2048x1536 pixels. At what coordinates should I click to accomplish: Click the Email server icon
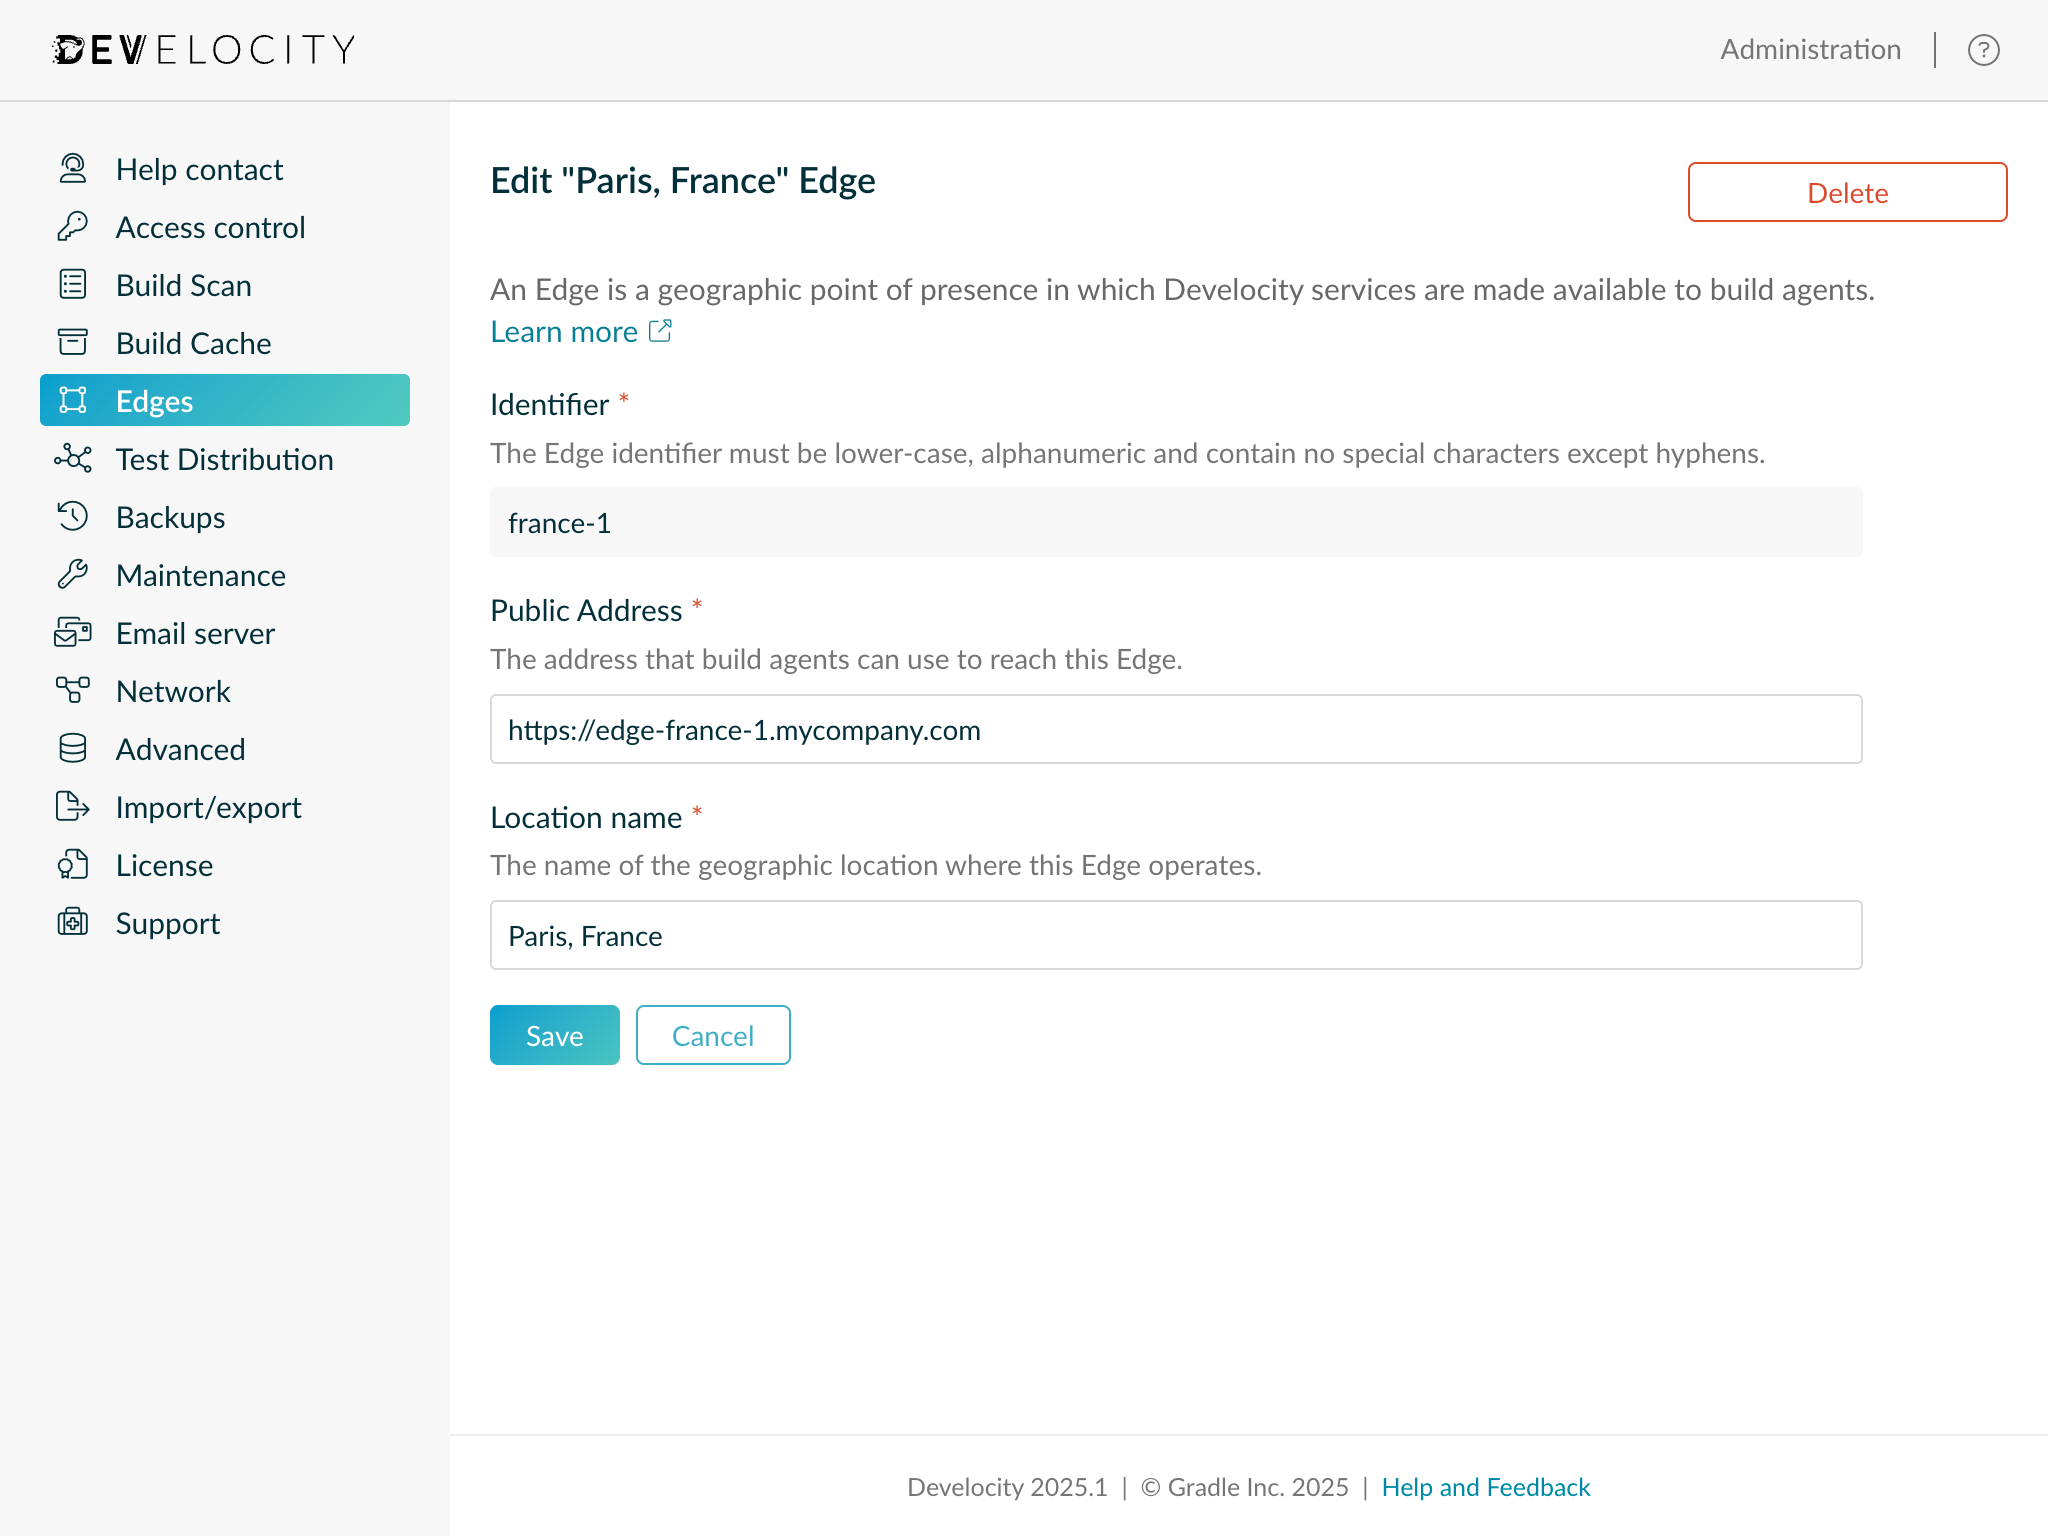[73, 633]
